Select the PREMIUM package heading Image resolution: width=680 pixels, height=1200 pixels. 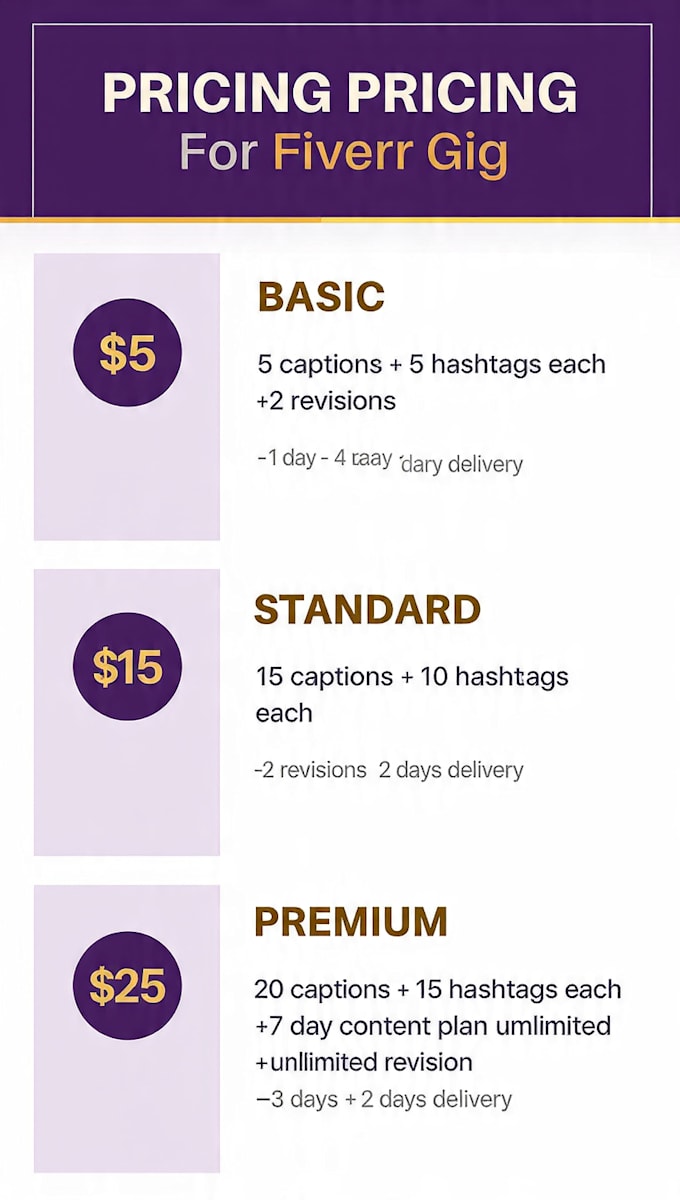coord(351,921)
